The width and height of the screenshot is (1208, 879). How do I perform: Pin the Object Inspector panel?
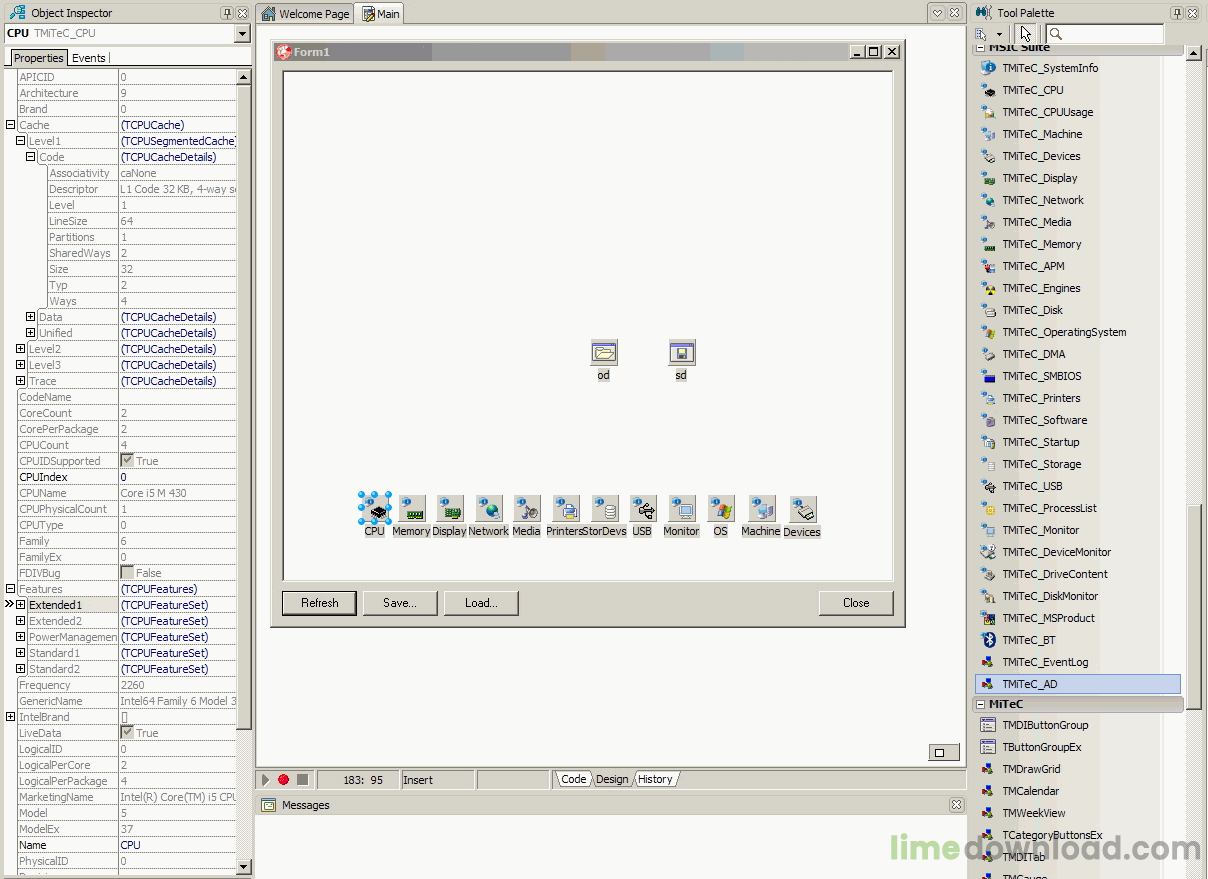(x=227, y=13)
